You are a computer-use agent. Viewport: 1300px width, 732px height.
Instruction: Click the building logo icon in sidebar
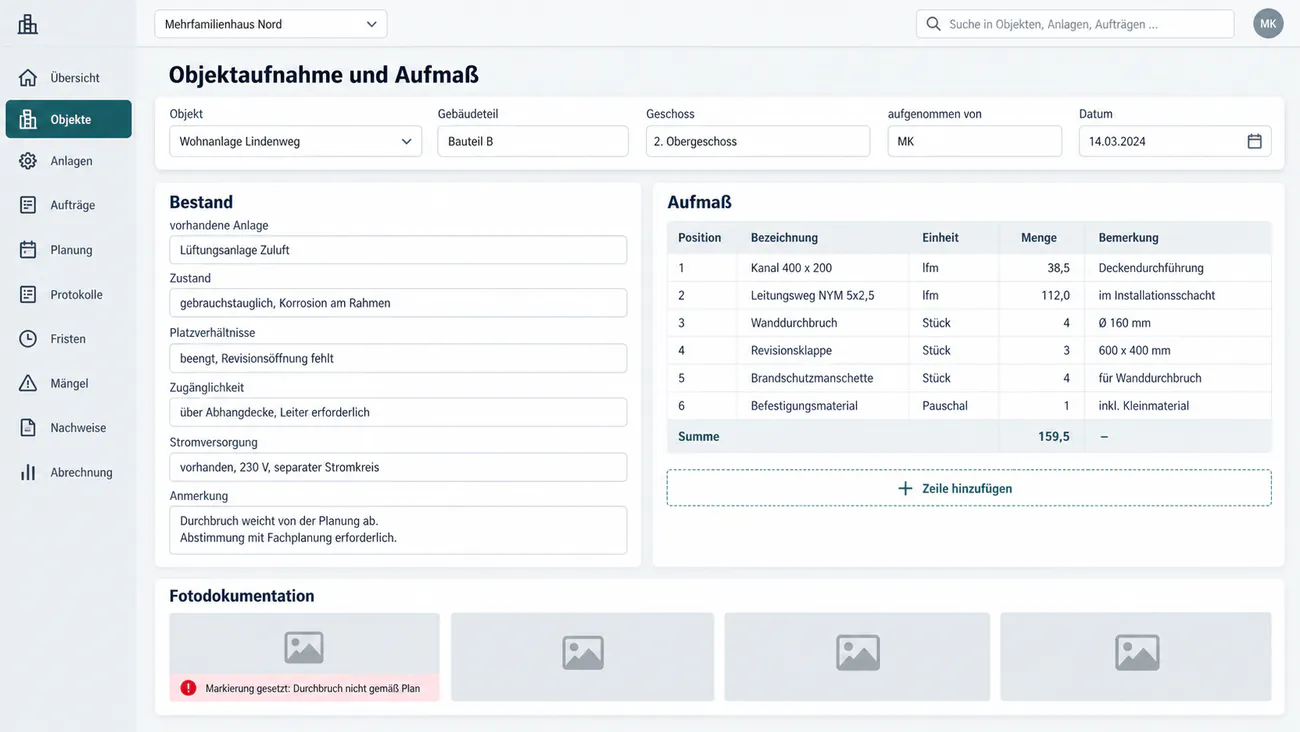tap(28, 24)
